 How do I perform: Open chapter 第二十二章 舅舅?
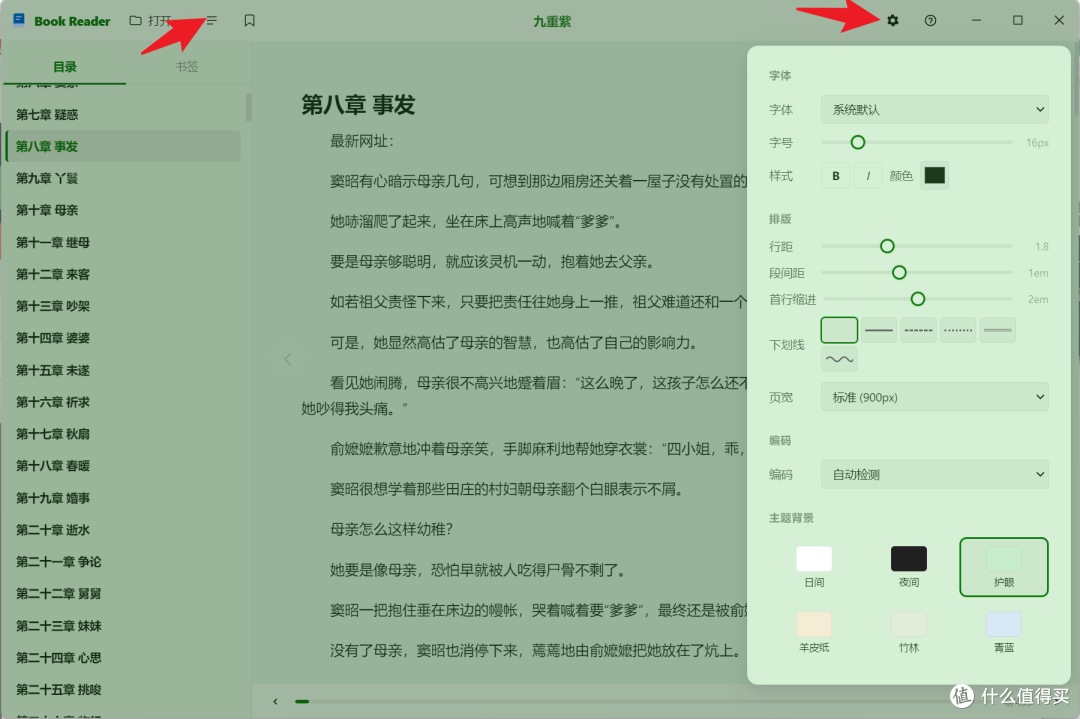point(123,594)
